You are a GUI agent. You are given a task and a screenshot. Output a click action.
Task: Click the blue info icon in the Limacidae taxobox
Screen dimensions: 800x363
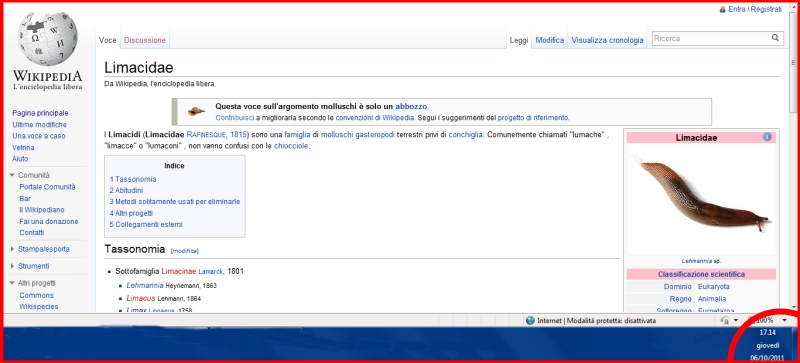(767, 137)
